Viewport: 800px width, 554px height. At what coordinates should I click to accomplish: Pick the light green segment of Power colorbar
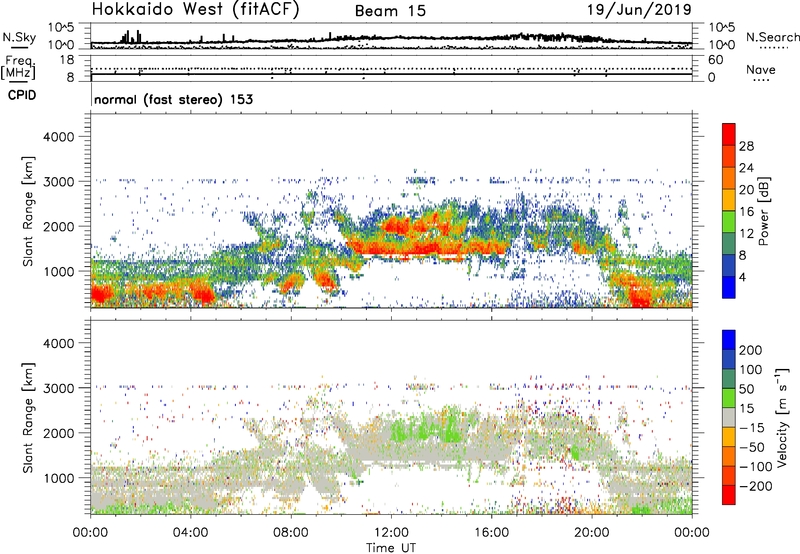729,222
